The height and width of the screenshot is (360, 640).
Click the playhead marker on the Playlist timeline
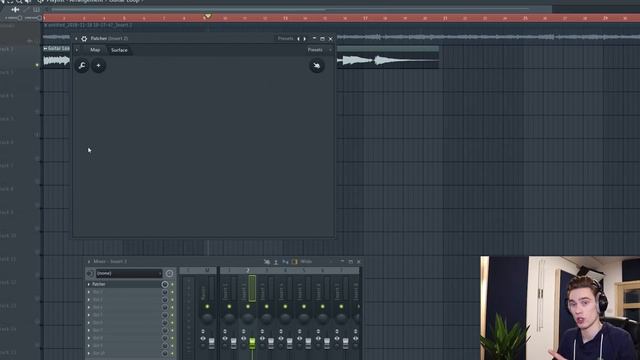point(208,16)
